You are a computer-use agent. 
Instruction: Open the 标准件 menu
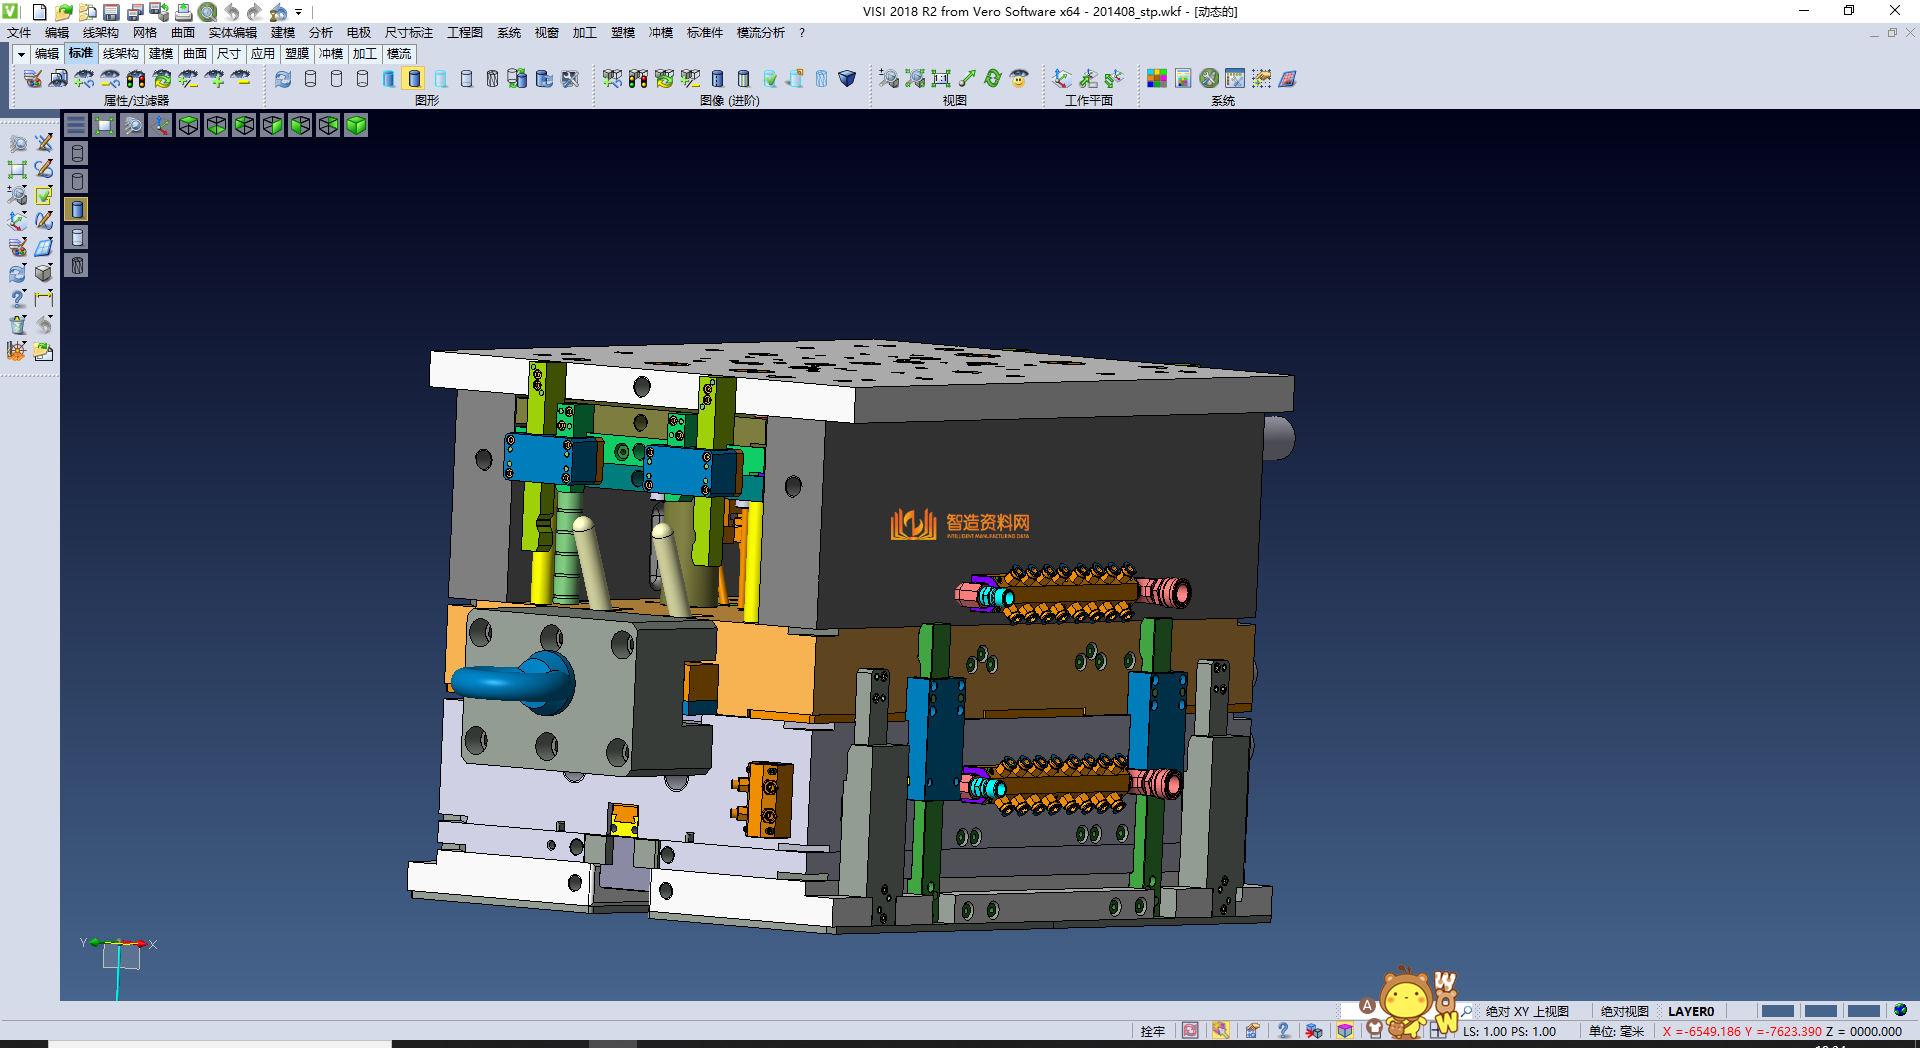coord(704,33)
